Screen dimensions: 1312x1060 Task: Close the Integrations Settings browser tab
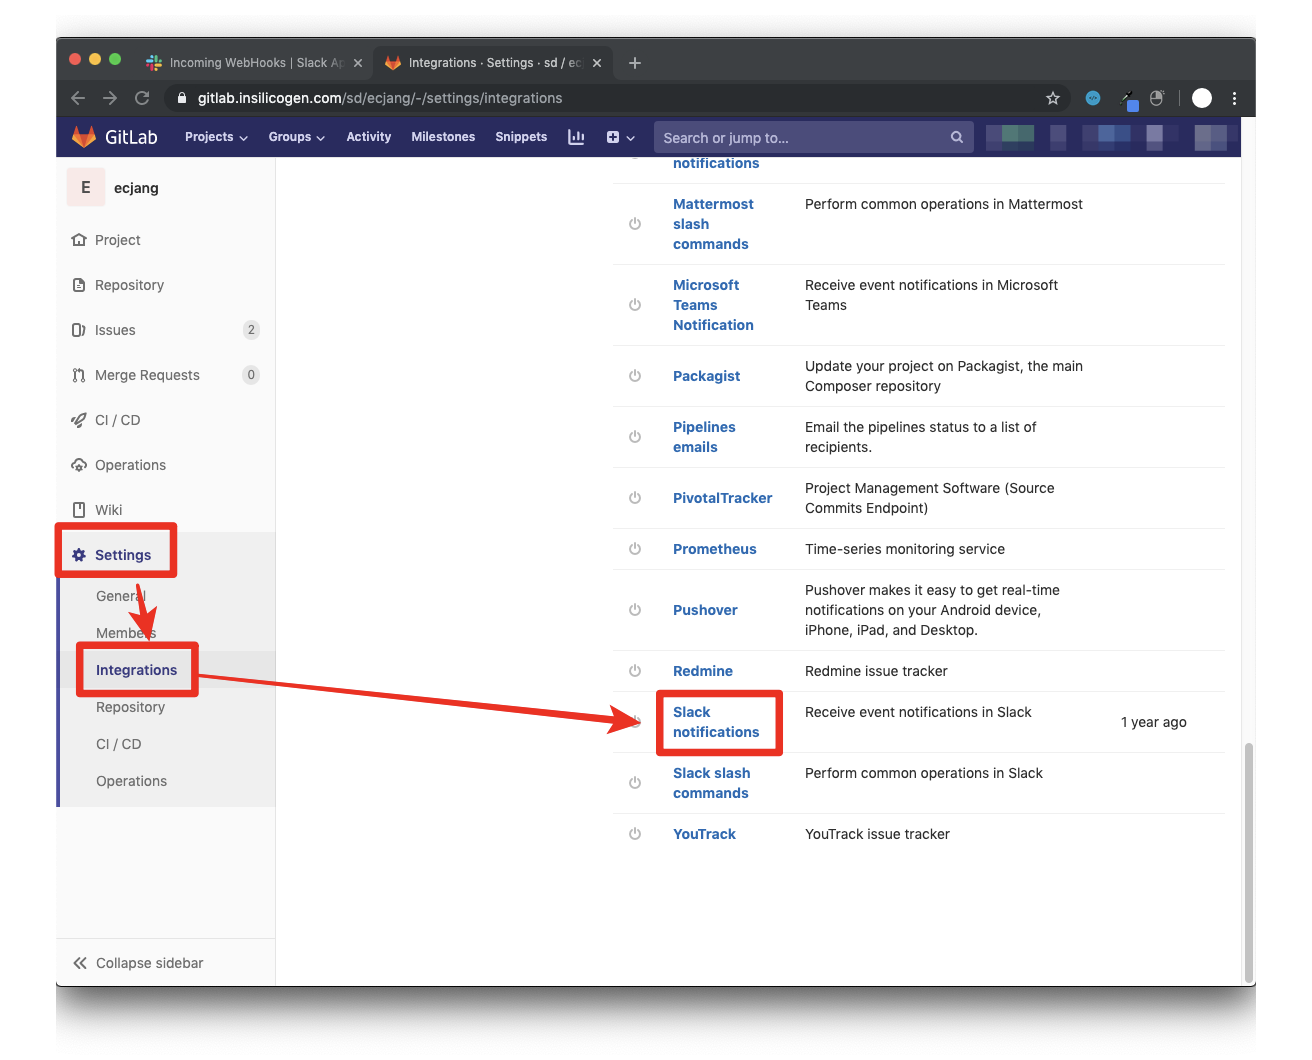597,63
